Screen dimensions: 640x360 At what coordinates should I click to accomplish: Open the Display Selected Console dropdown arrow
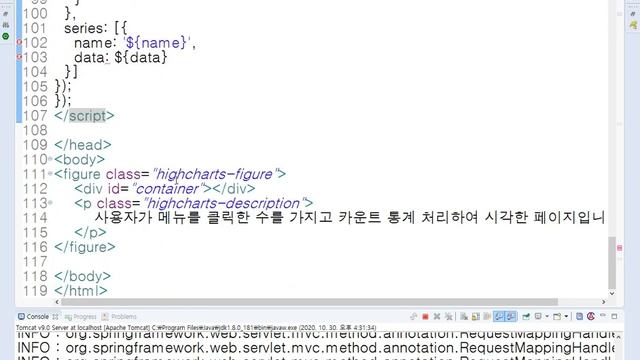[547, 316]
